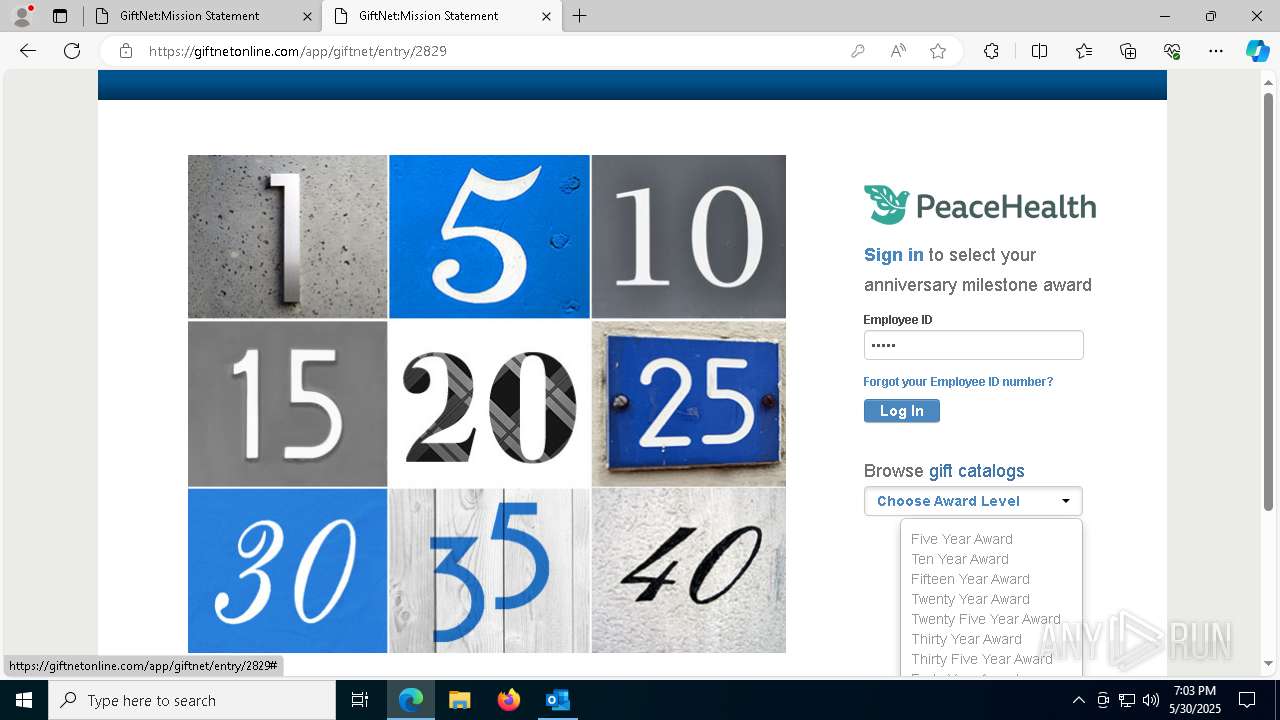This screenshot has width=1280, height=720.
Task: Select Thirty Five Year Award option
Action: (982, 659)
